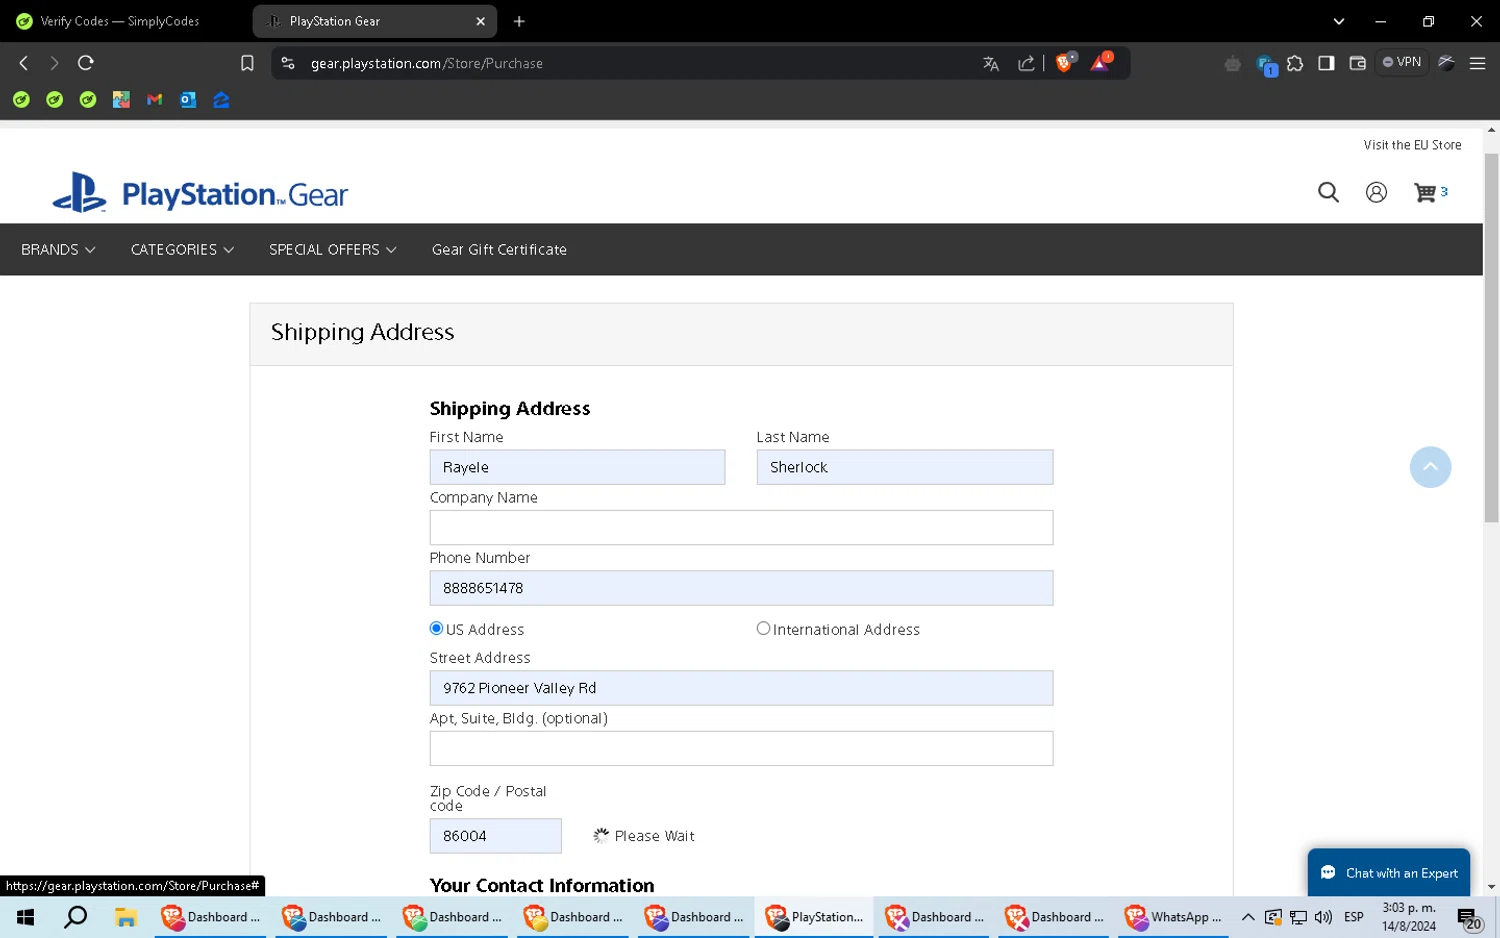Select the US Address radio button
The image size is (1500, 938).
coord(436,629)
